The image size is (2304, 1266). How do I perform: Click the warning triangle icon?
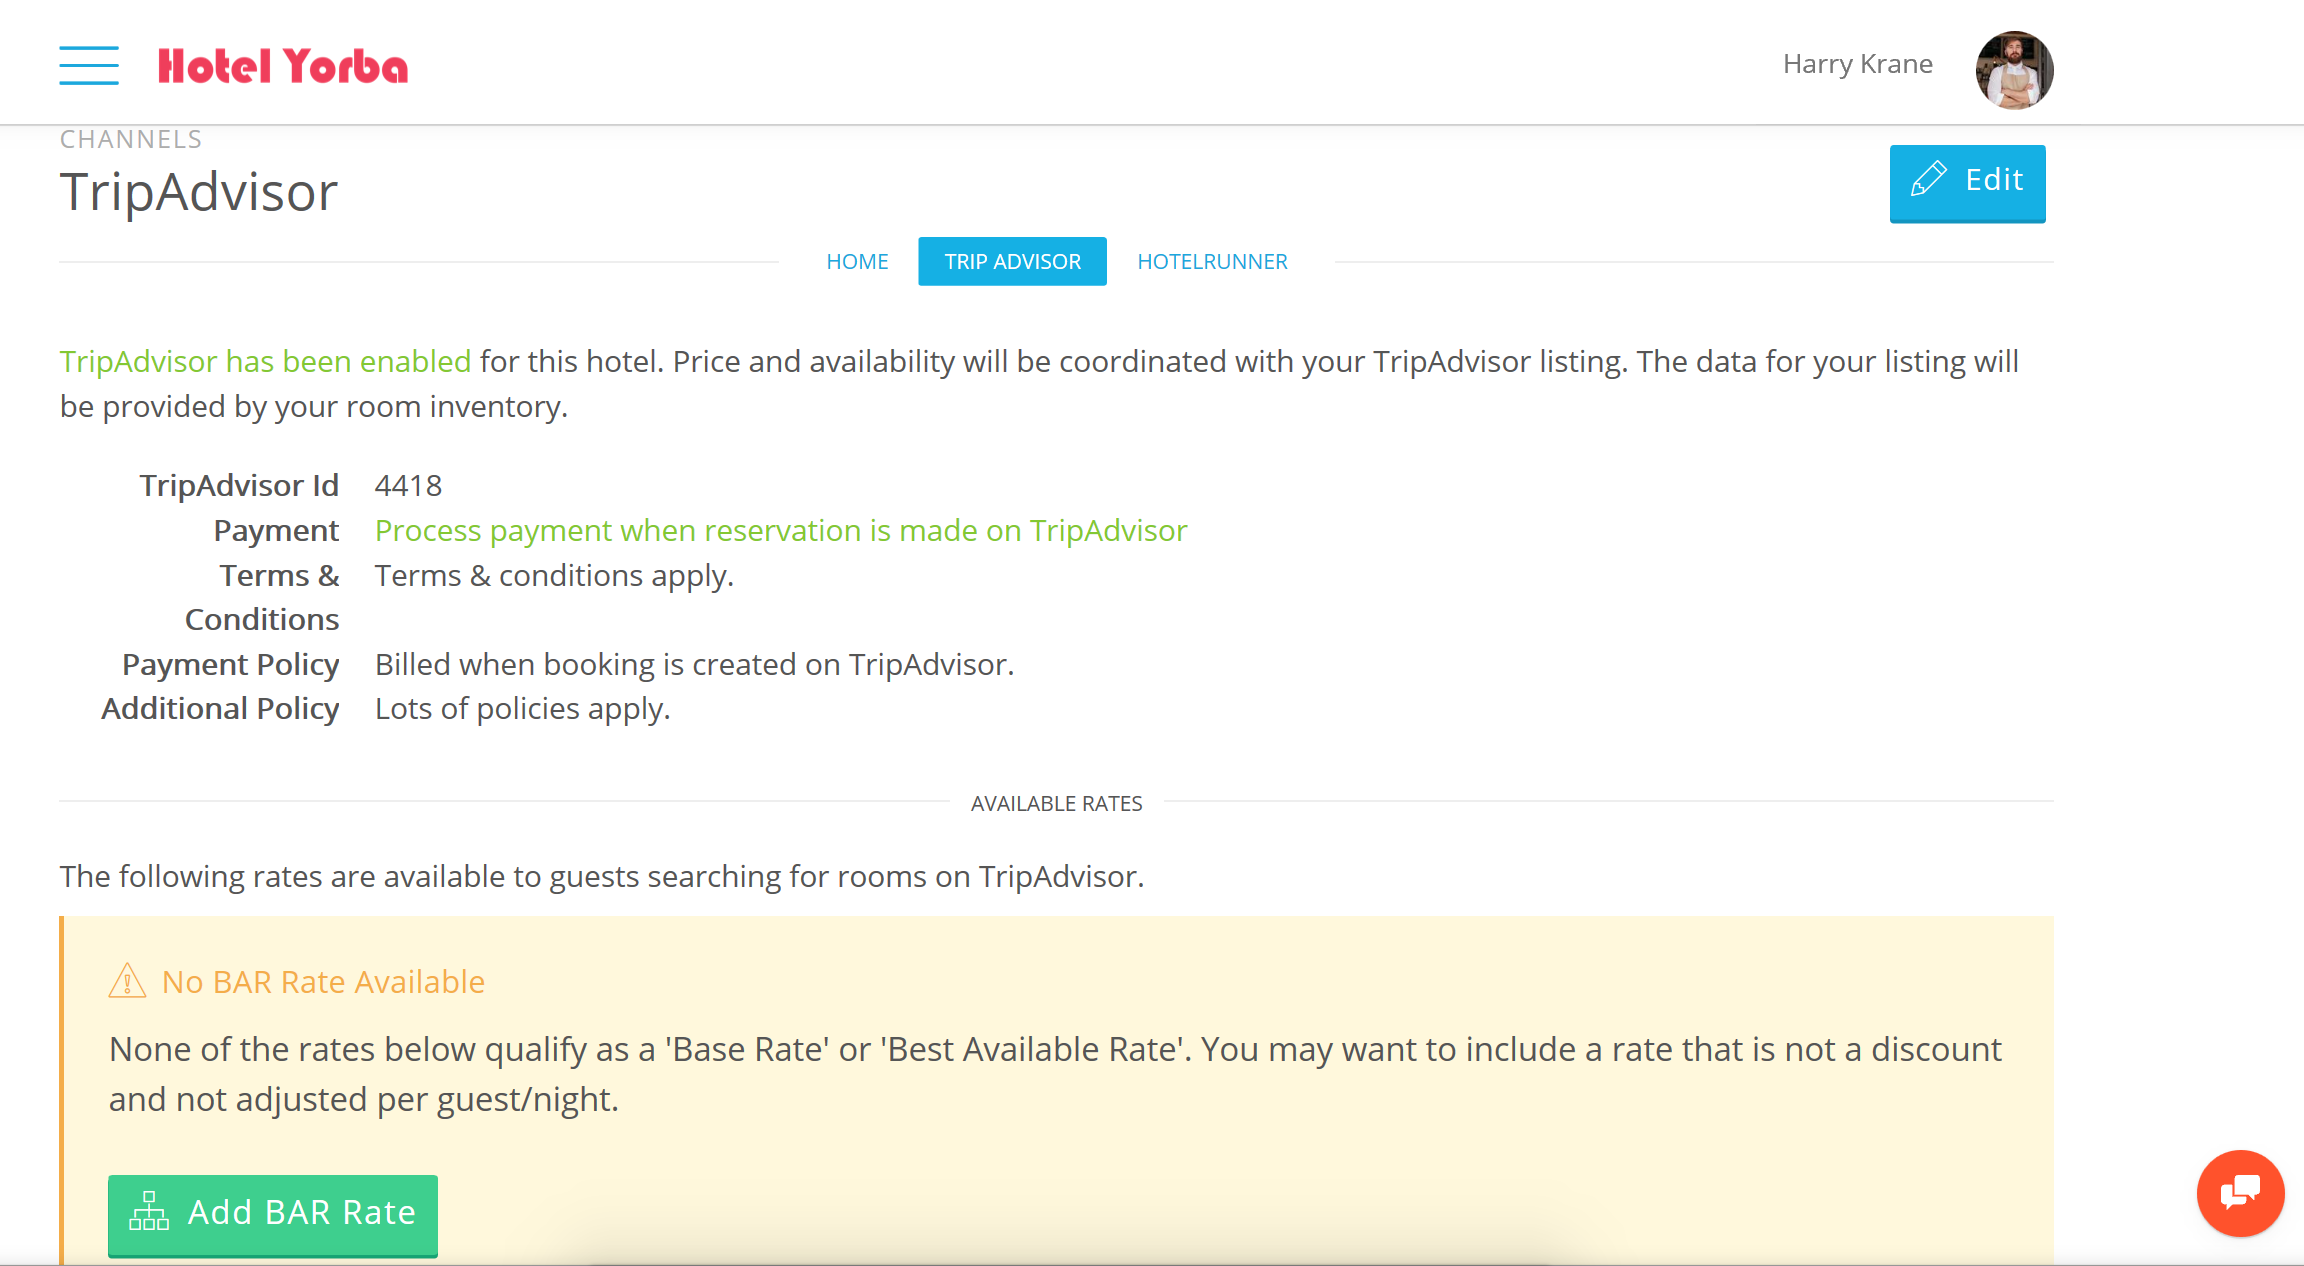tap(127, 981)
